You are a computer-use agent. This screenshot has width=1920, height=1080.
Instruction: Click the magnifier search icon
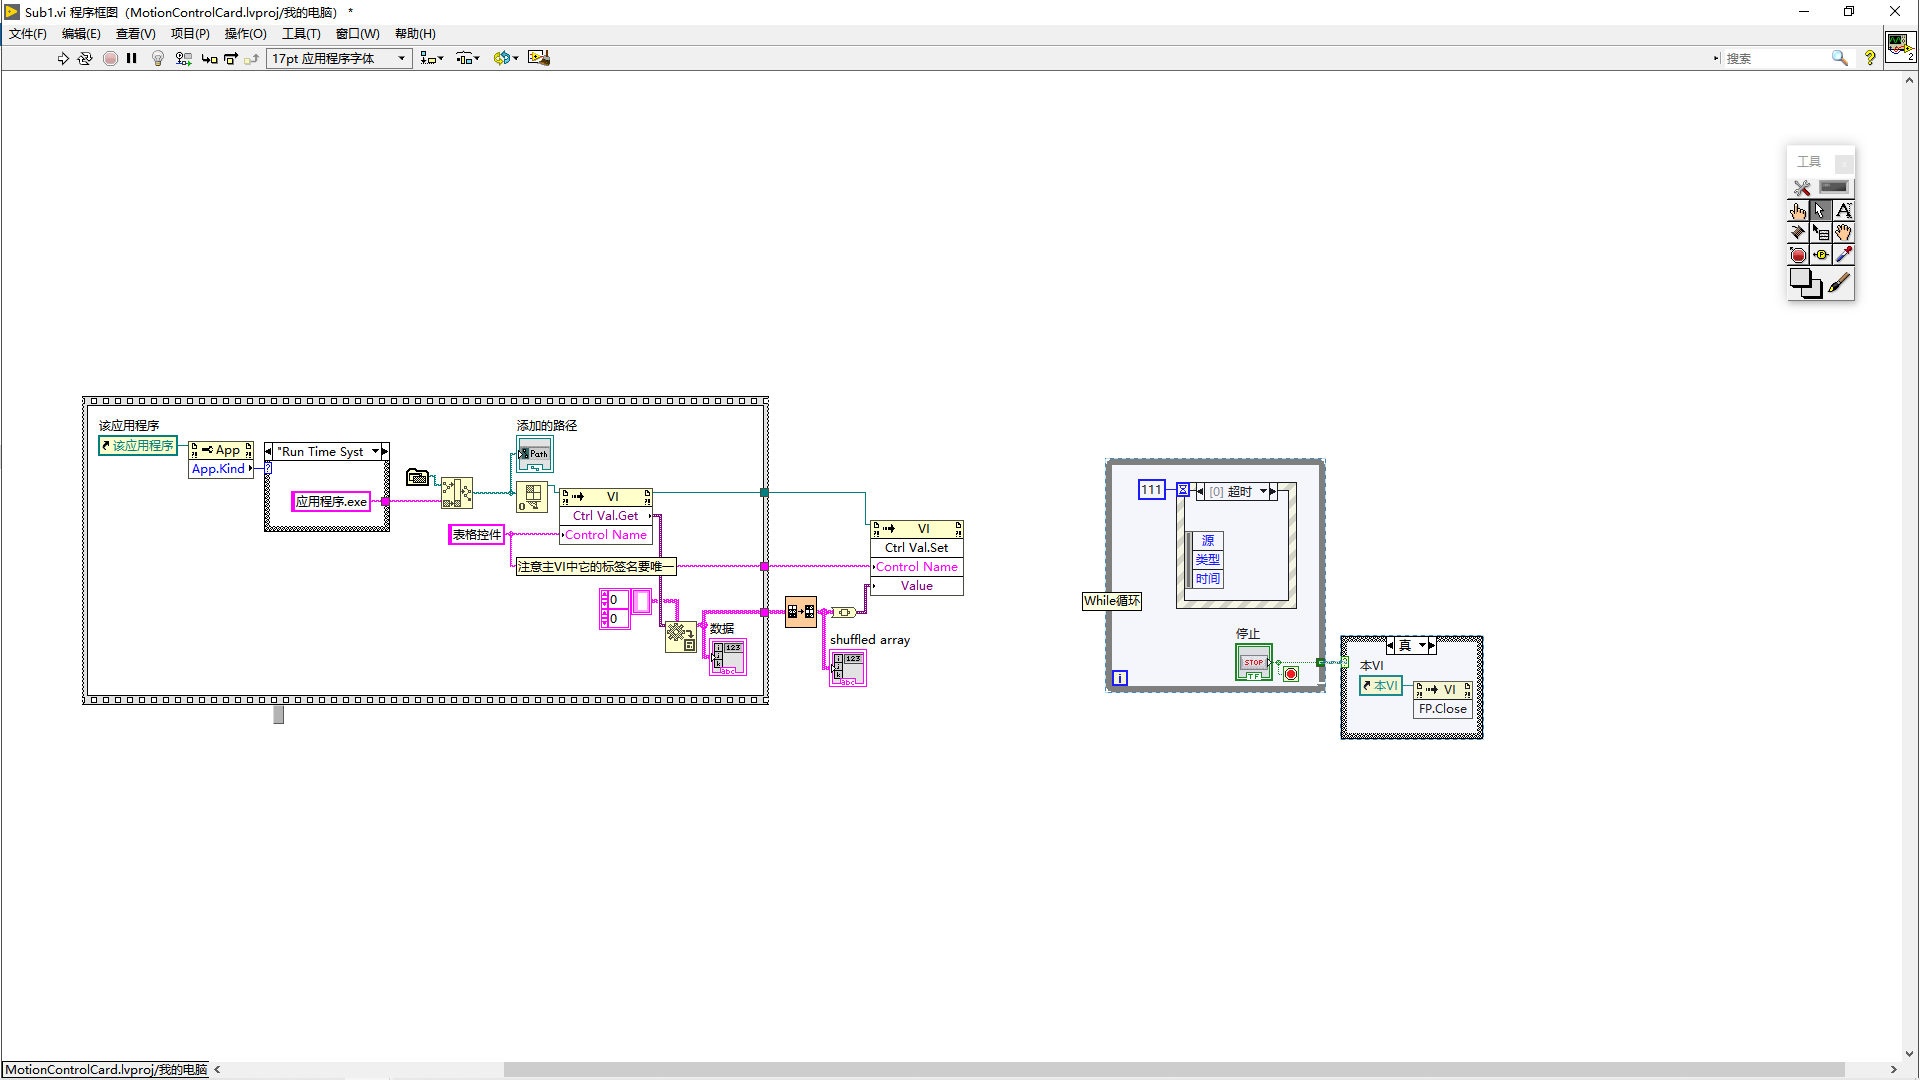1839,58
